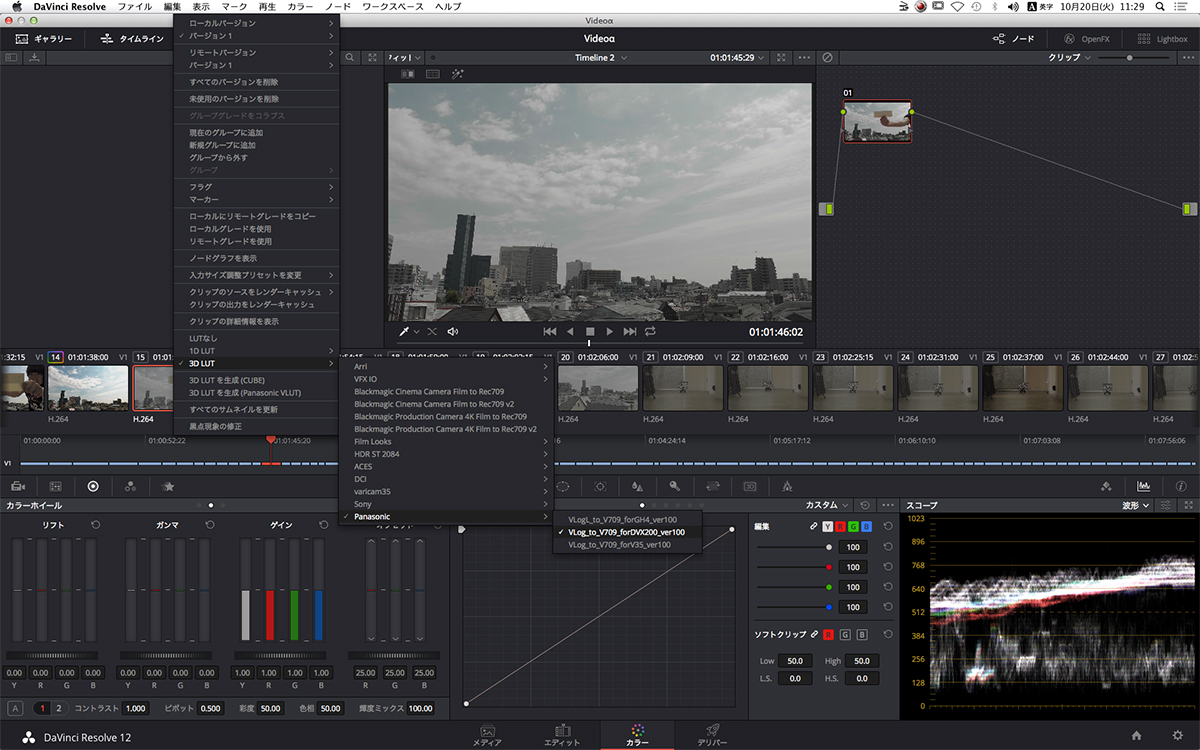Image resolution: width=1200 pixels, height=750 pixels.
Task: Click the gallery search magnifier icon
Action: 351,58
